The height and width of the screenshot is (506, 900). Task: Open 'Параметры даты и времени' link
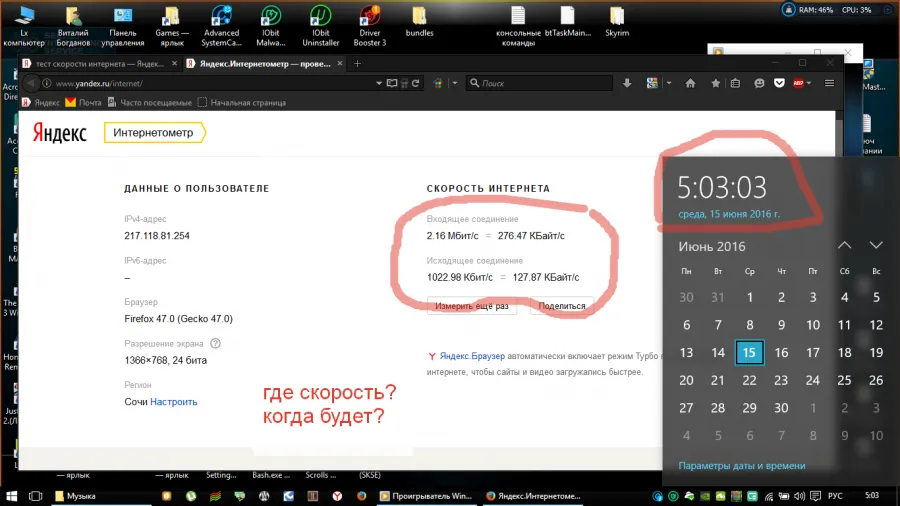(x=742, y=466)
